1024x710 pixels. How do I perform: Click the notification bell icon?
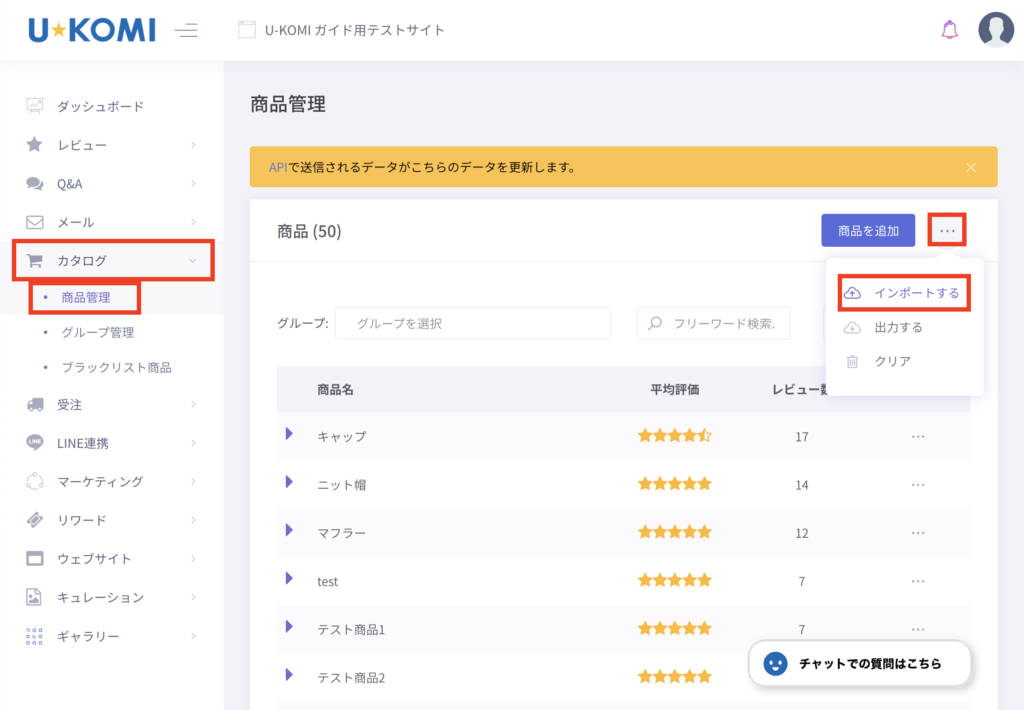(949, 30)
